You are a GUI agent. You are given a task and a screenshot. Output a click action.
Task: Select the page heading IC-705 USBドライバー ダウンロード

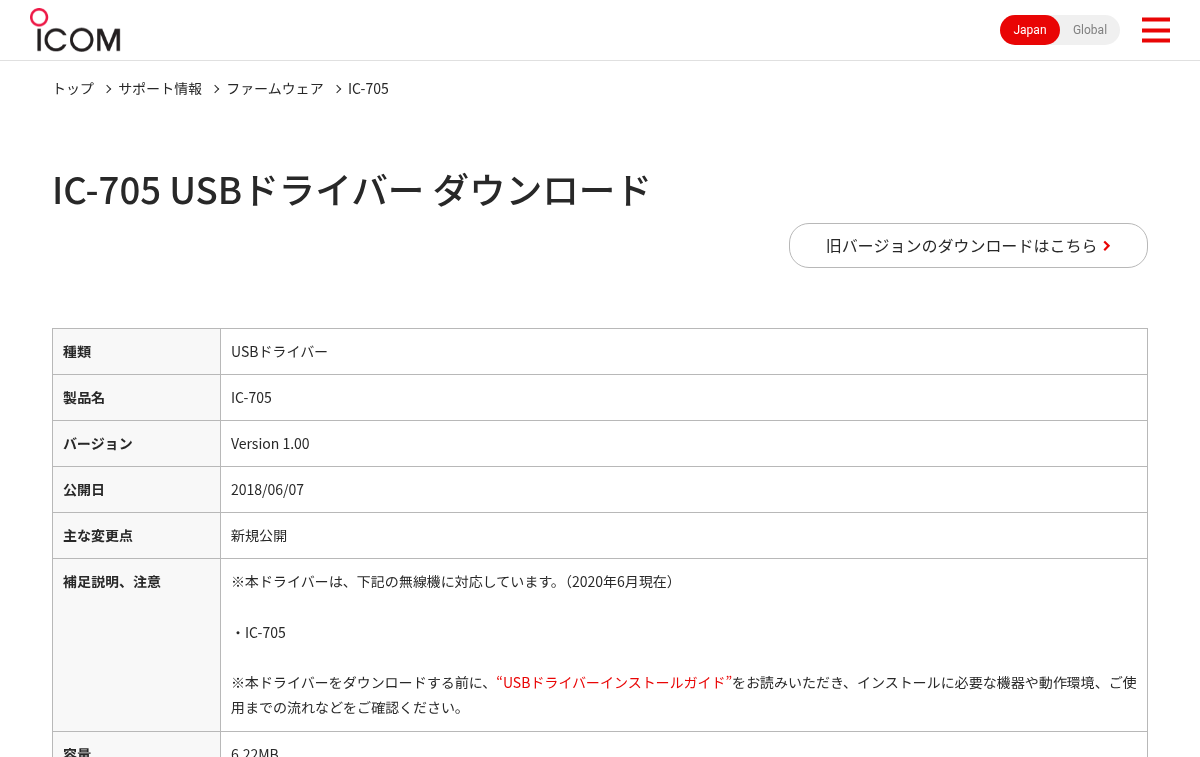coord(351,190)
